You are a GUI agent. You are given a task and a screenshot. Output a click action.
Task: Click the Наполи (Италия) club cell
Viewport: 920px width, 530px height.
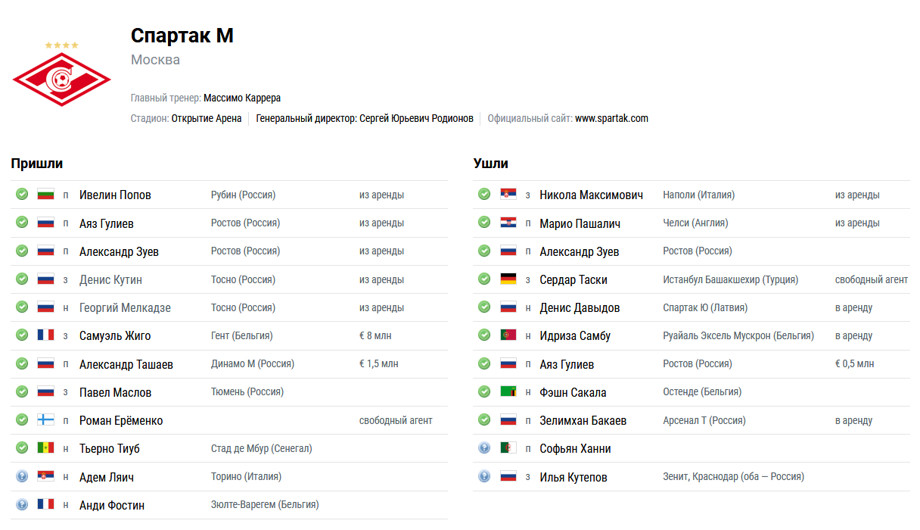point(698,195)
